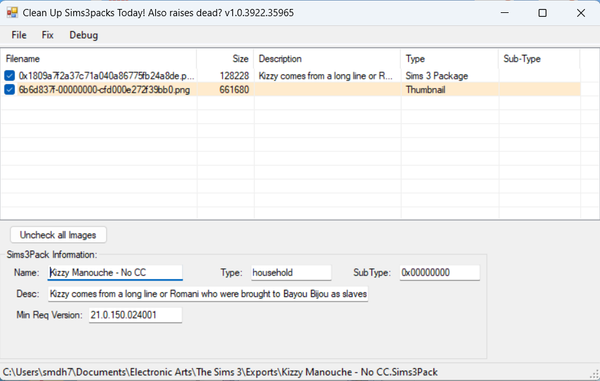Click the 'Sims3Pack Information:' group label
Screen dimensions: 600x381
tap(52, 254)
